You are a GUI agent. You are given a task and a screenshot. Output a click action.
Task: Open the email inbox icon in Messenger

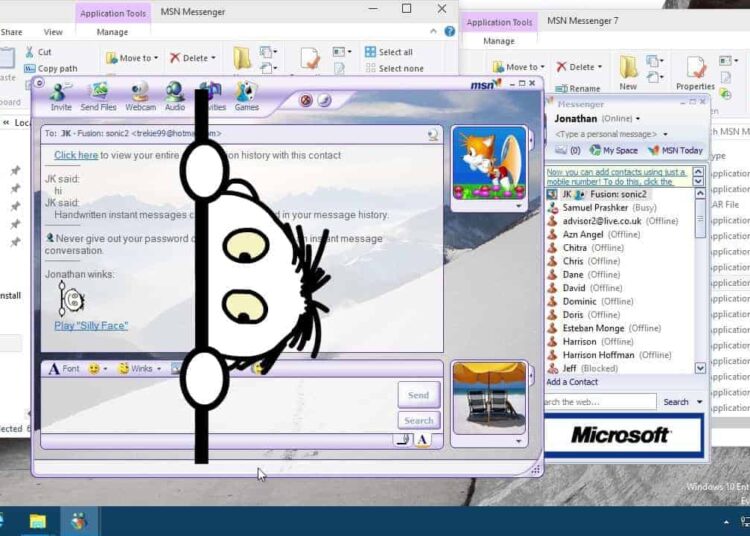(562, 150)
